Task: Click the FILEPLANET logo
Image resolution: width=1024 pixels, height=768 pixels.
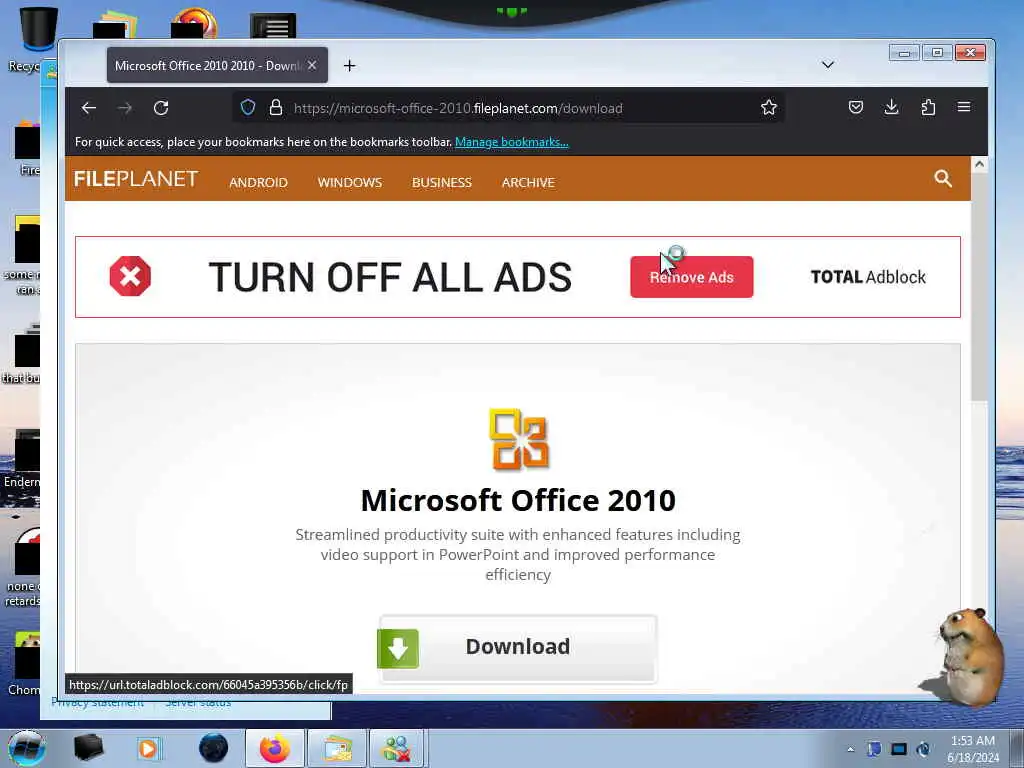Action: coord(136,179)
